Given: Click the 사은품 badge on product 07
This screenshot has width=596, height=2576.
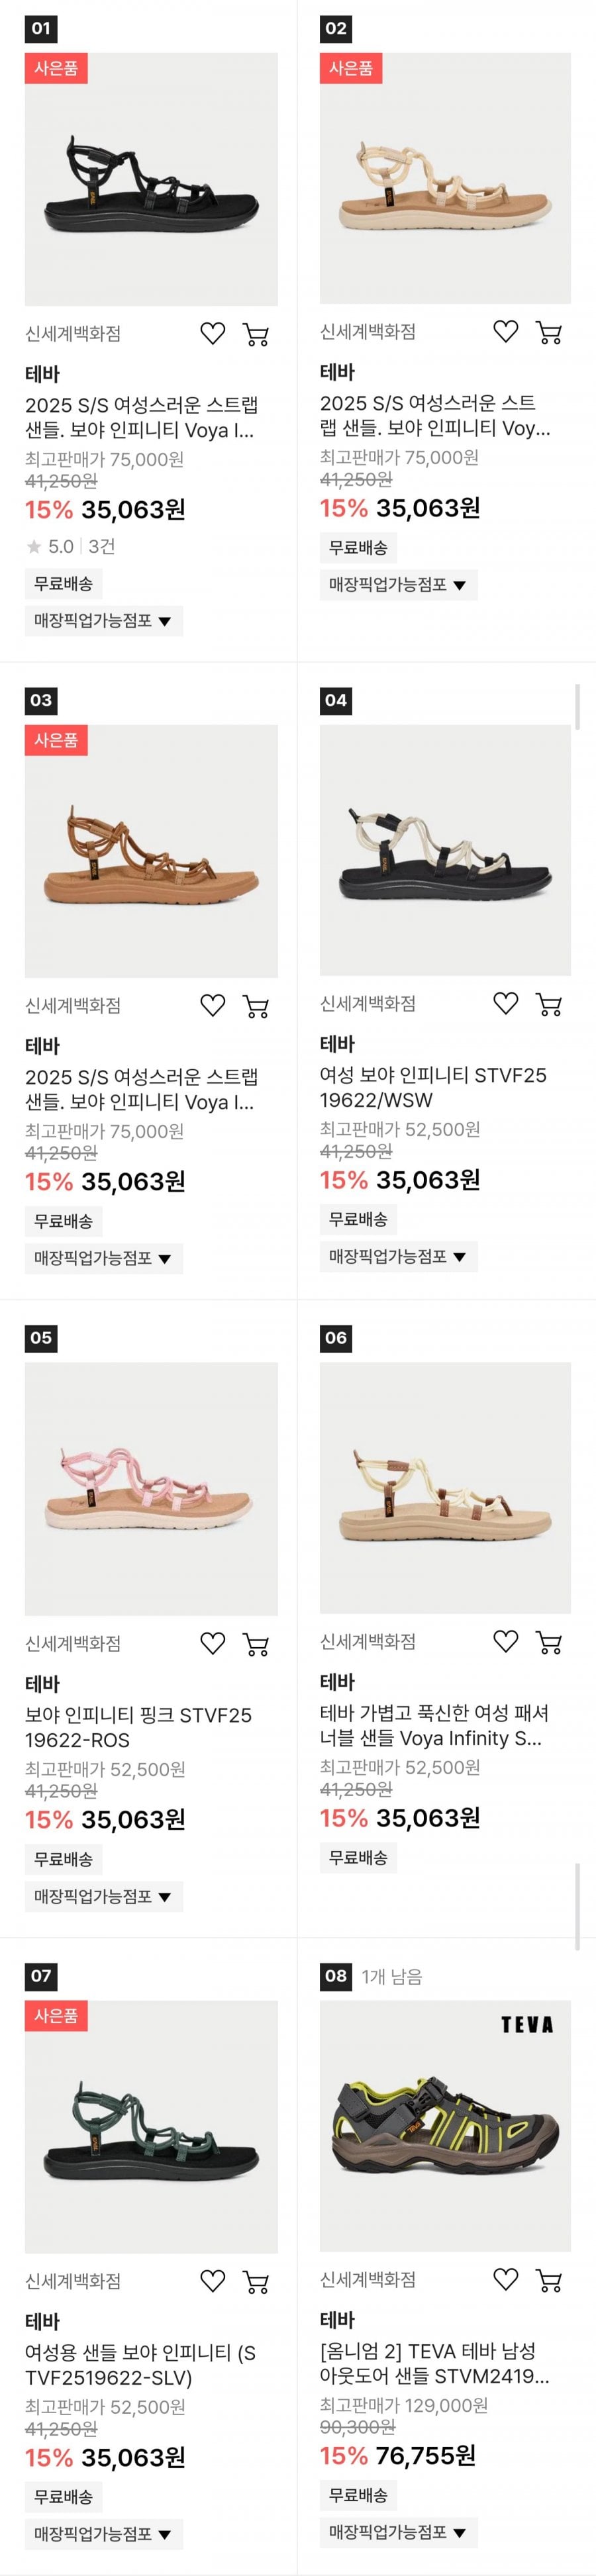Looking at the screenshot, I should (x=56, y=2016).
